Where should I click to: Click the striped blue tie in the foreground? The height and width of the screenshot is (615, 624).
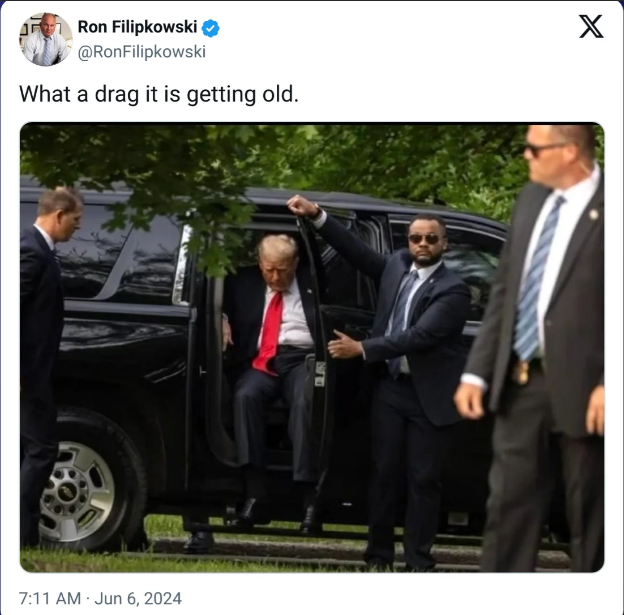pyautogui.click(x=536, y=281)
